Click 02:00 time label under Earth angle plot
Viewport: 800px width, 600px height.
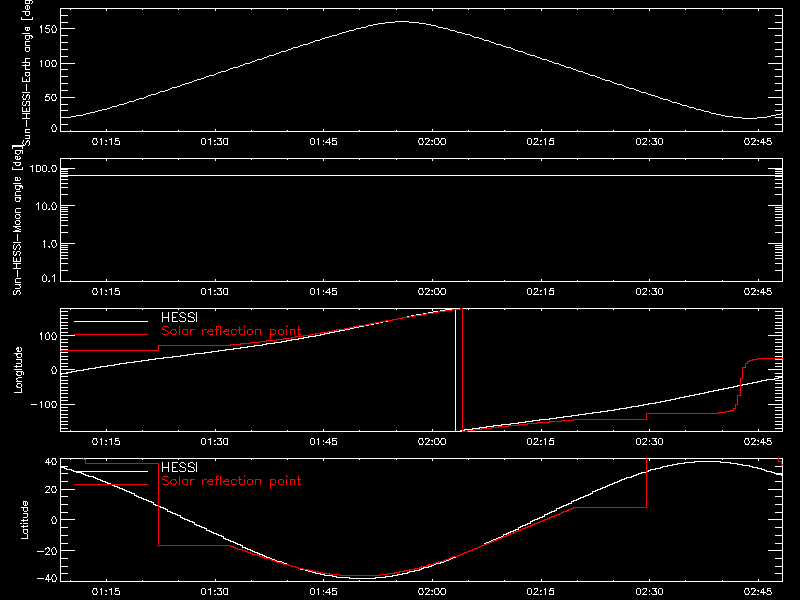[x=432, y=142]
